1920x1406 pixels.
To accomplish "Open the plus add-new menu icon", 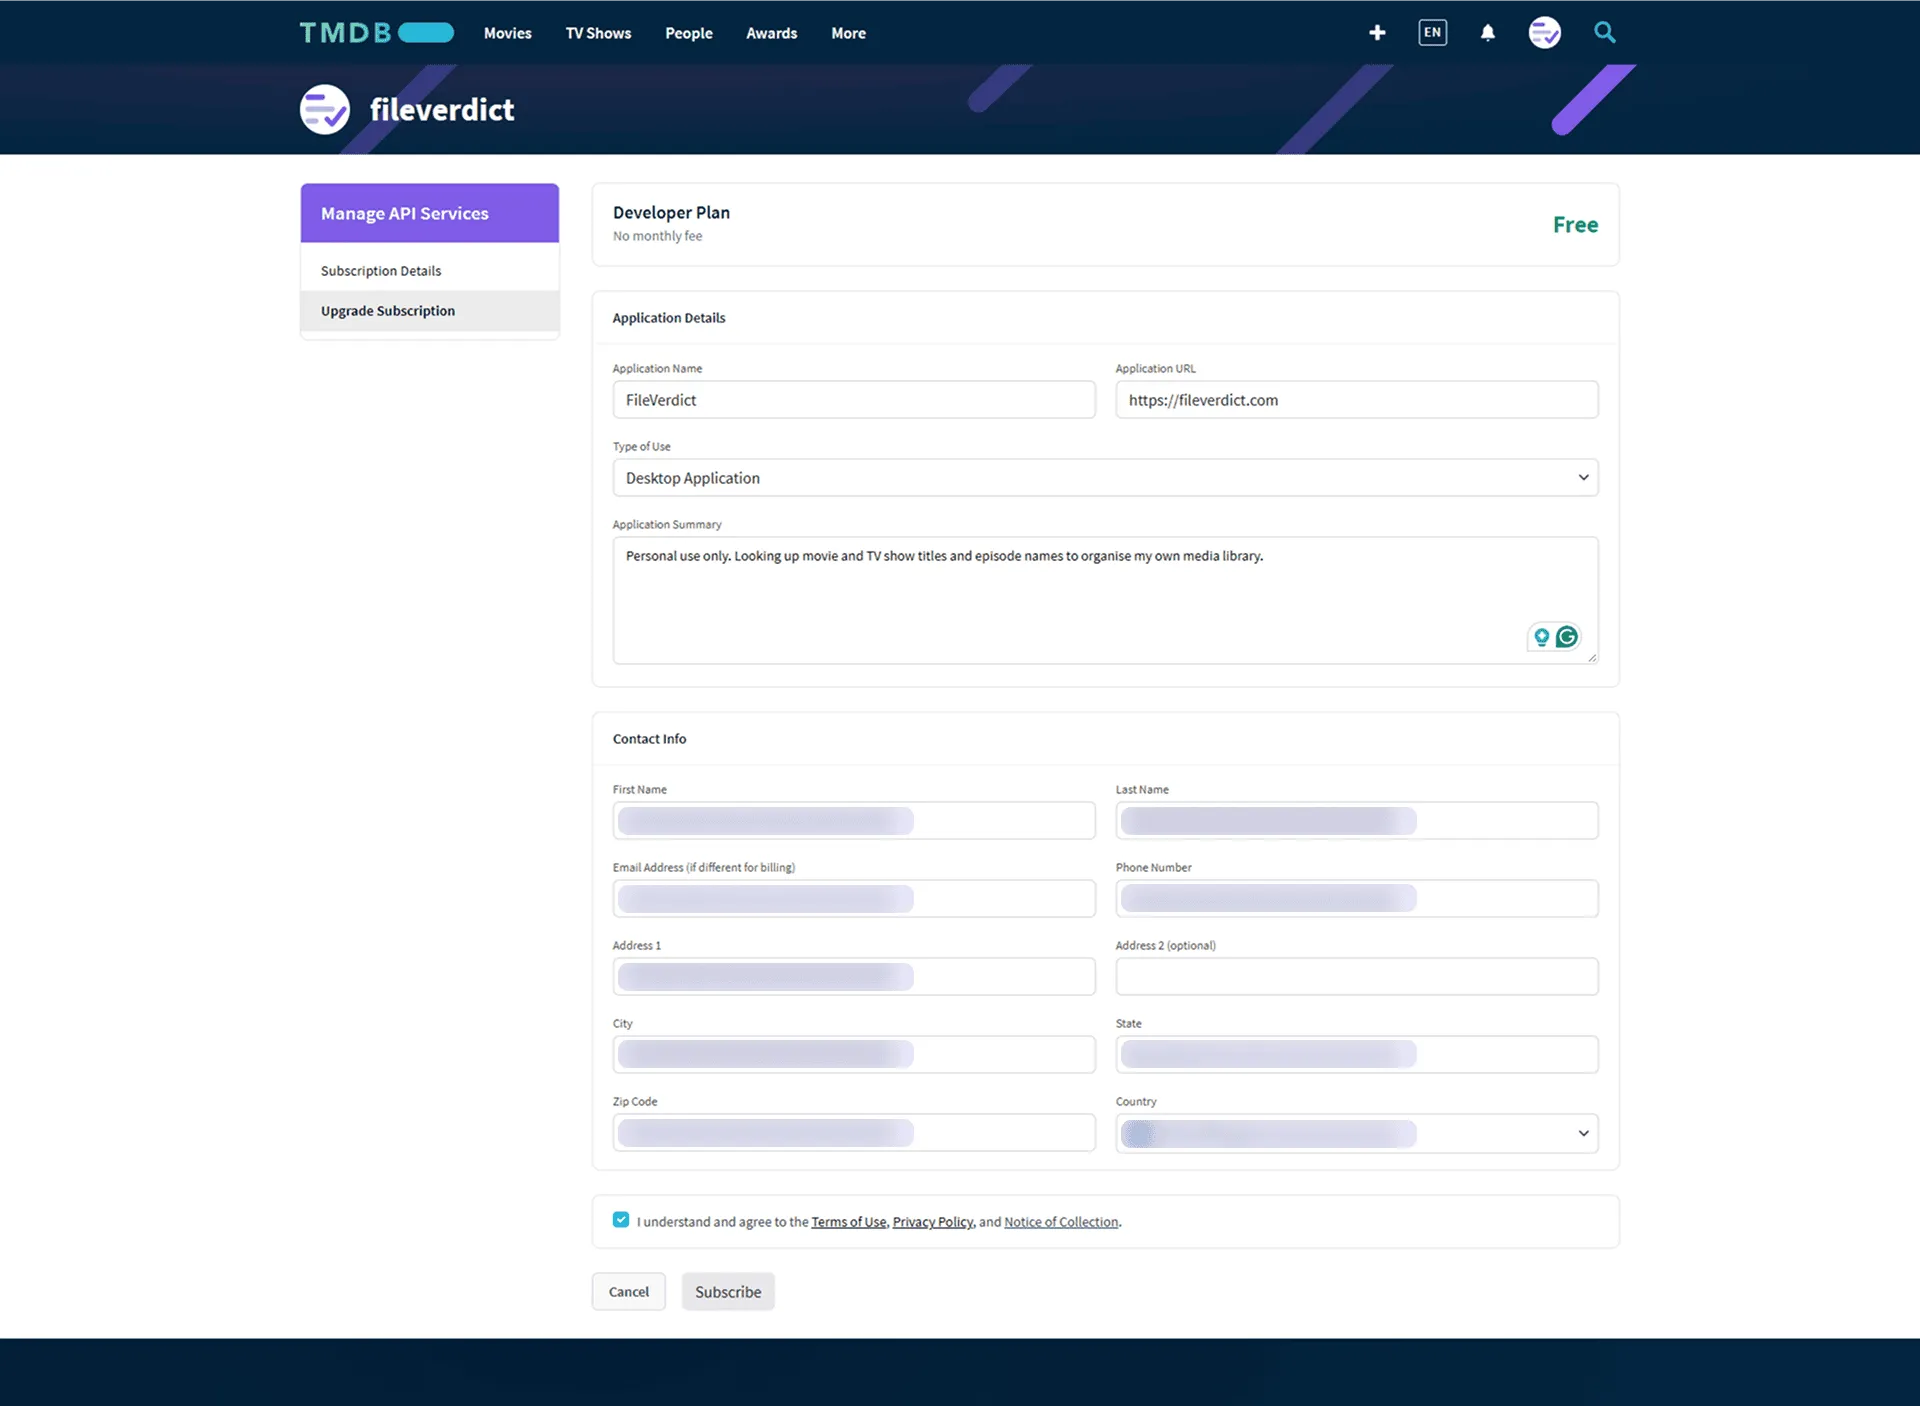I will (x=1377, y=33).
